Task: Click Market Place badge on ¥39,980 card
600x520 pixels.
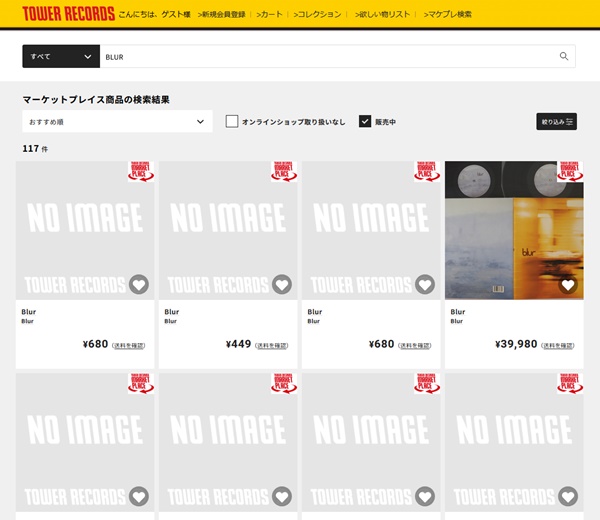Action: click(x=570, y=171)
